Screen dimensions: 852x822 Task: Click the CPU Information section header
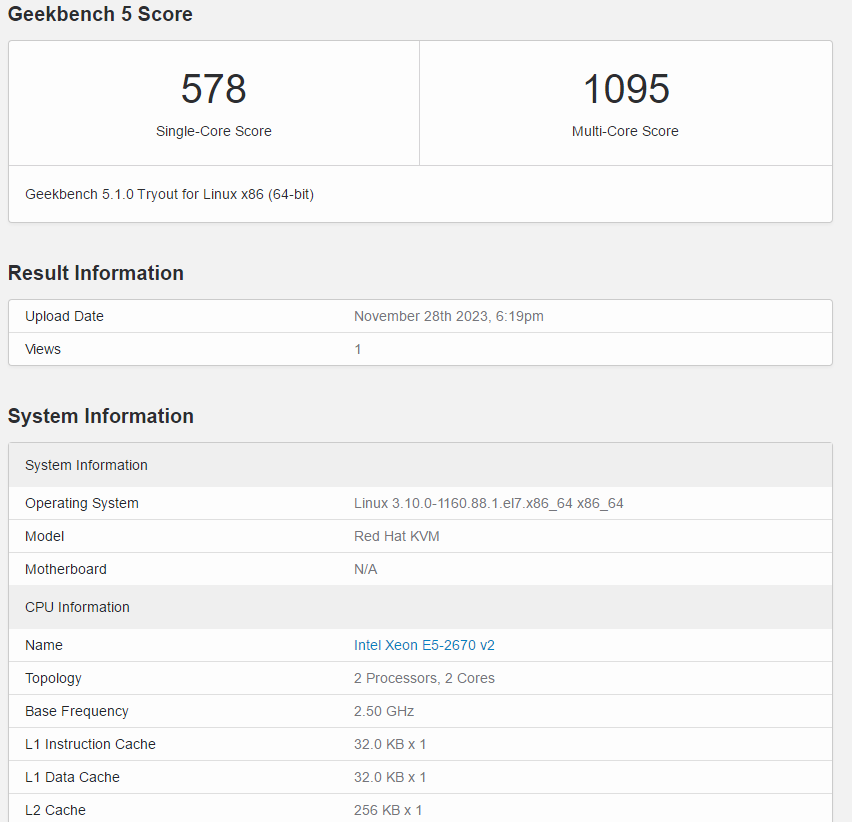421,607
